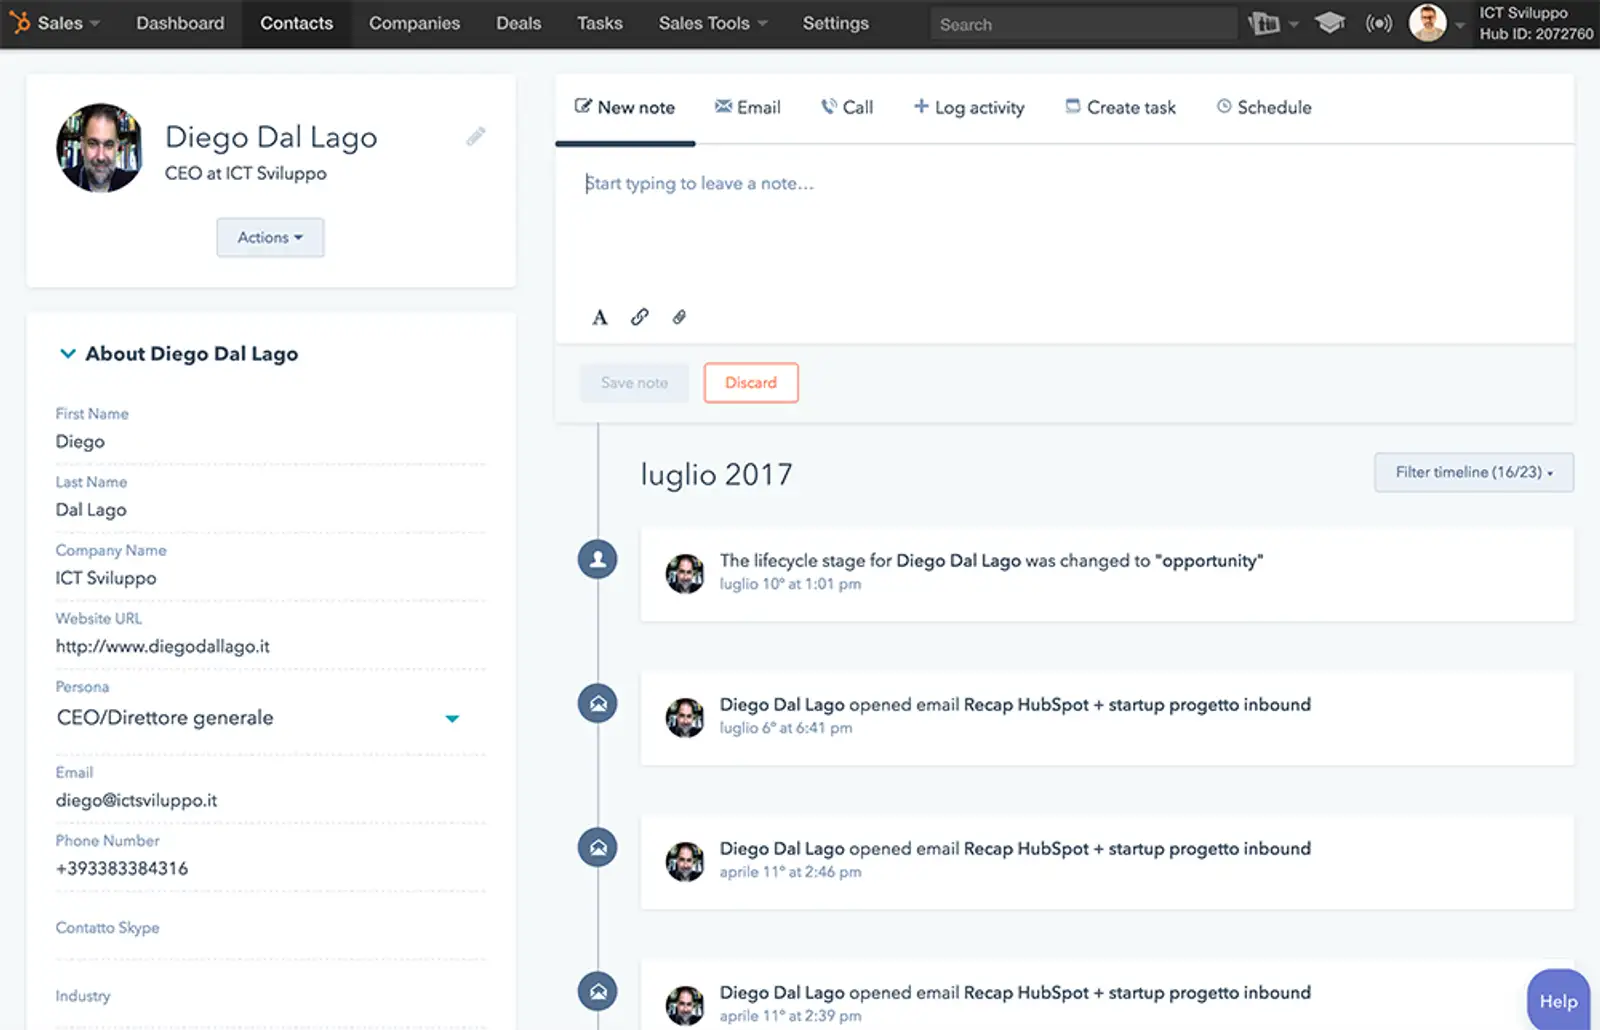Image resolution: width=1600 pixels, height=1030 pixels.
Task: Click the HubSpot sprocket logo
Action: 19,22
